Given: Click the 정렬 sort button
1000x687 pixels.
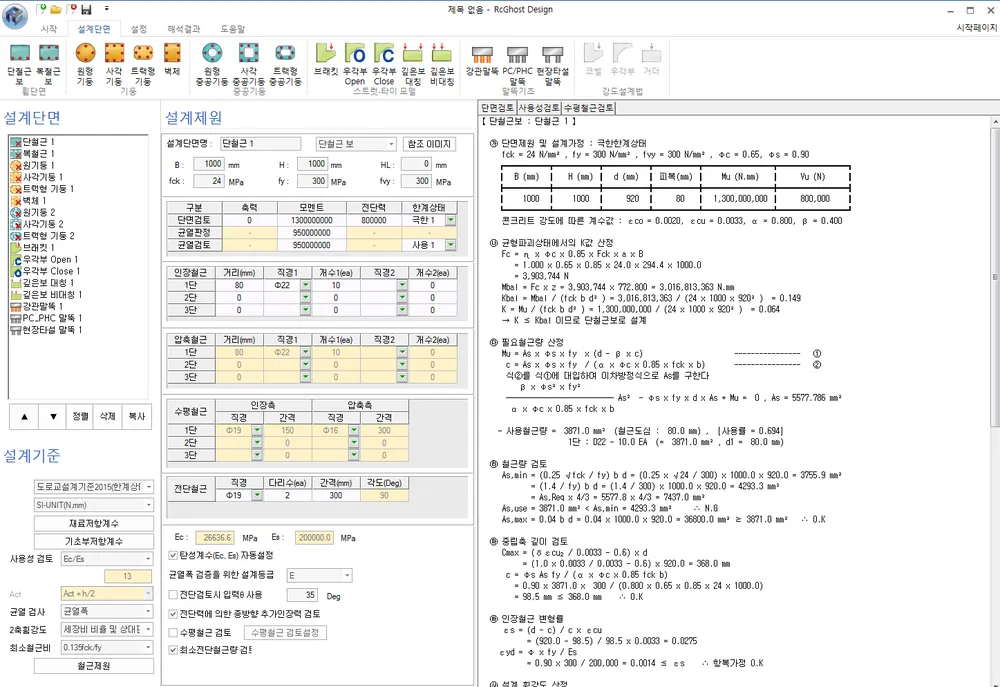Looking at the screenshot, I should tap(80, 417).
